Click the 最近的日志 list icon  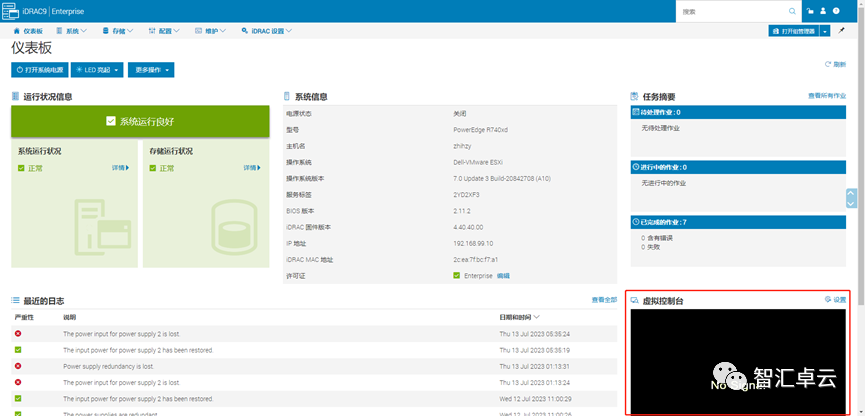coord(15,301)
